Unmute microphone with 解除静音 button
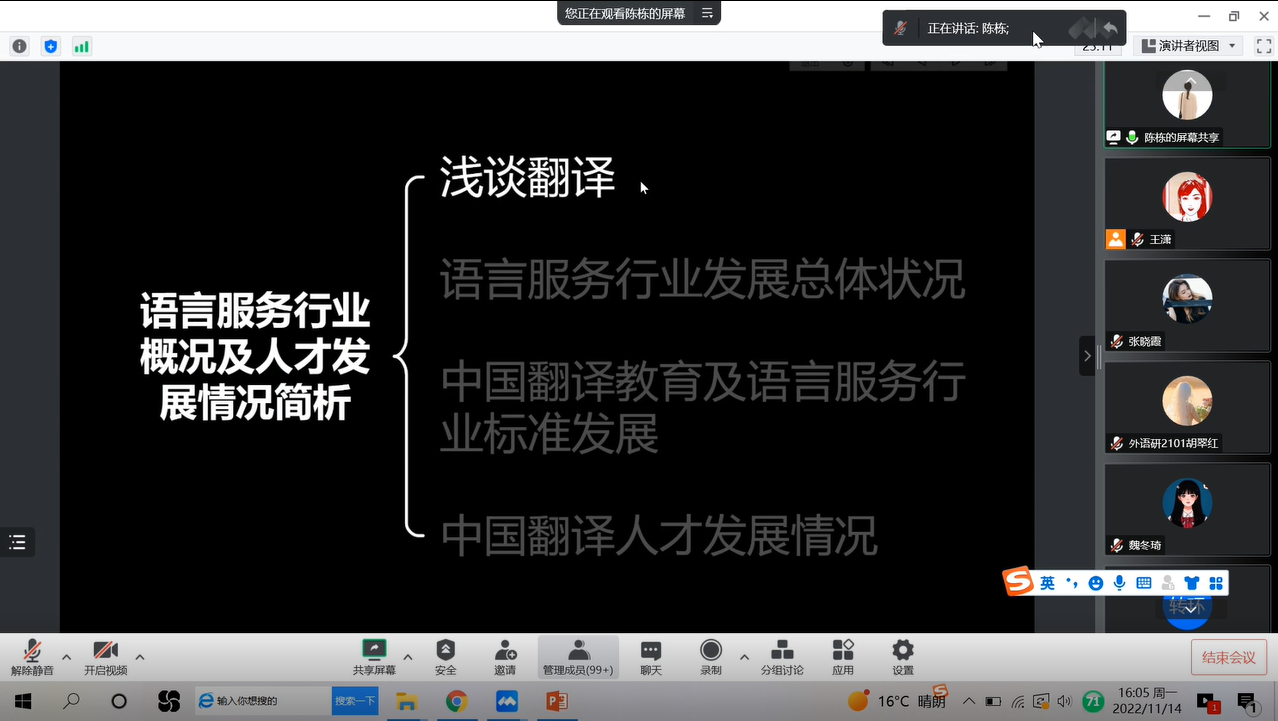The image size is (1278, 721). coord(32,657)
